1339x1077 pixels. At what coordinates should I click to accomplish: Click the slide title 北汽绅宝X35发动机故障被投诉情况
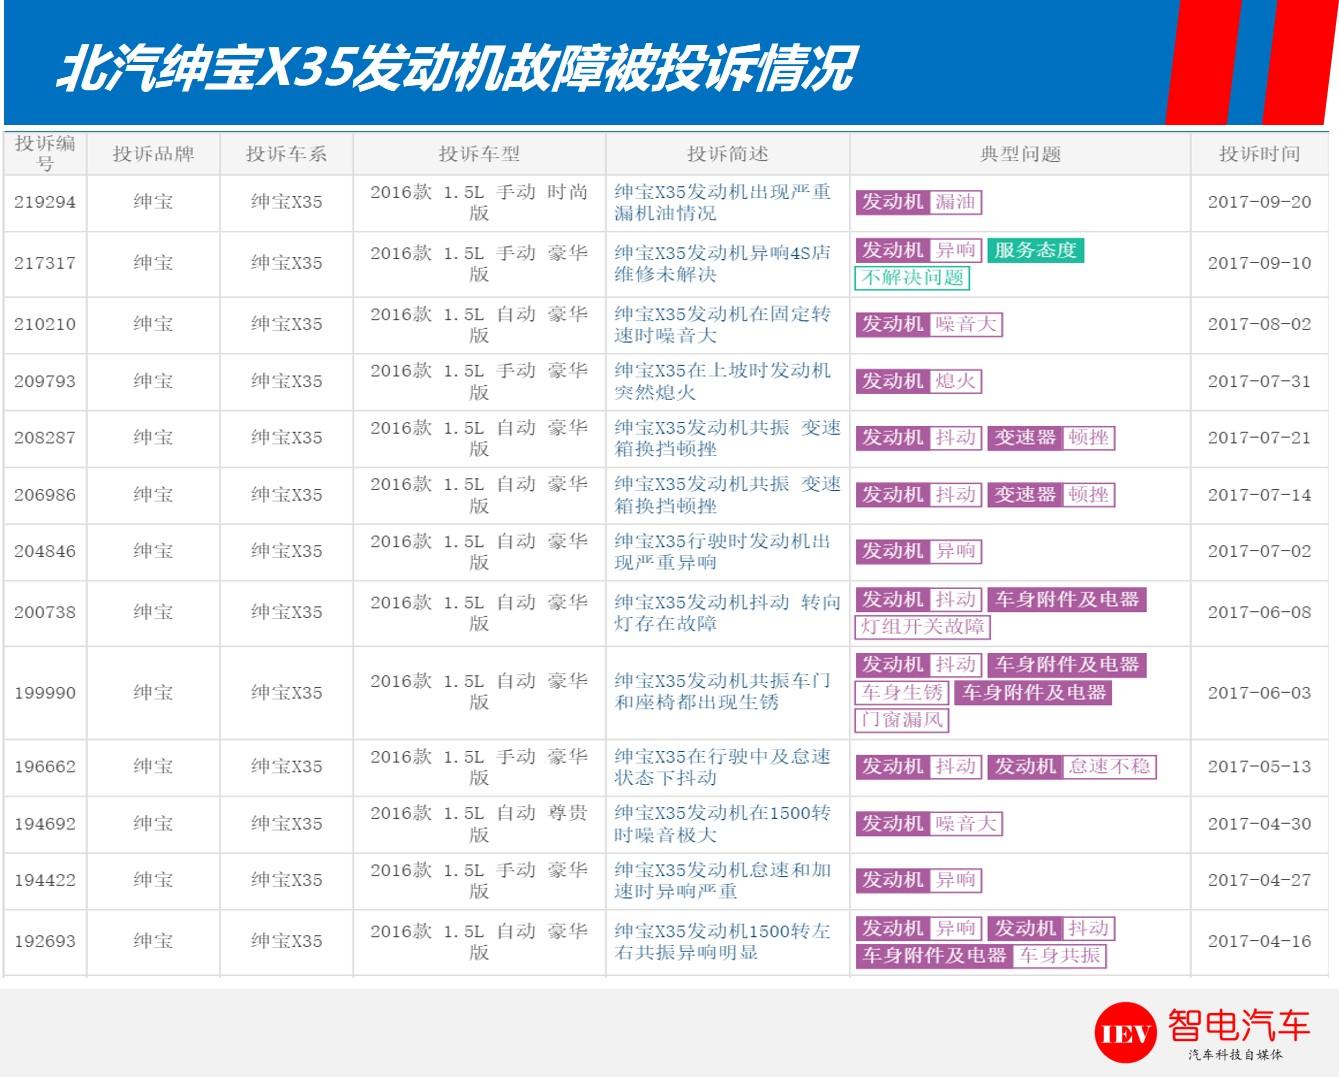click(x=456, y=68)
